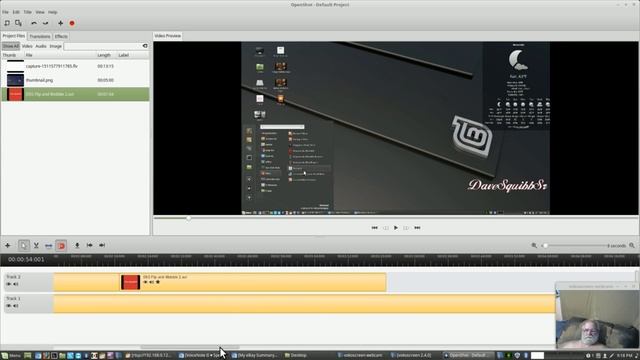Filter project files by Video
The height and width of the screenshot is (360, 640).
27,46
